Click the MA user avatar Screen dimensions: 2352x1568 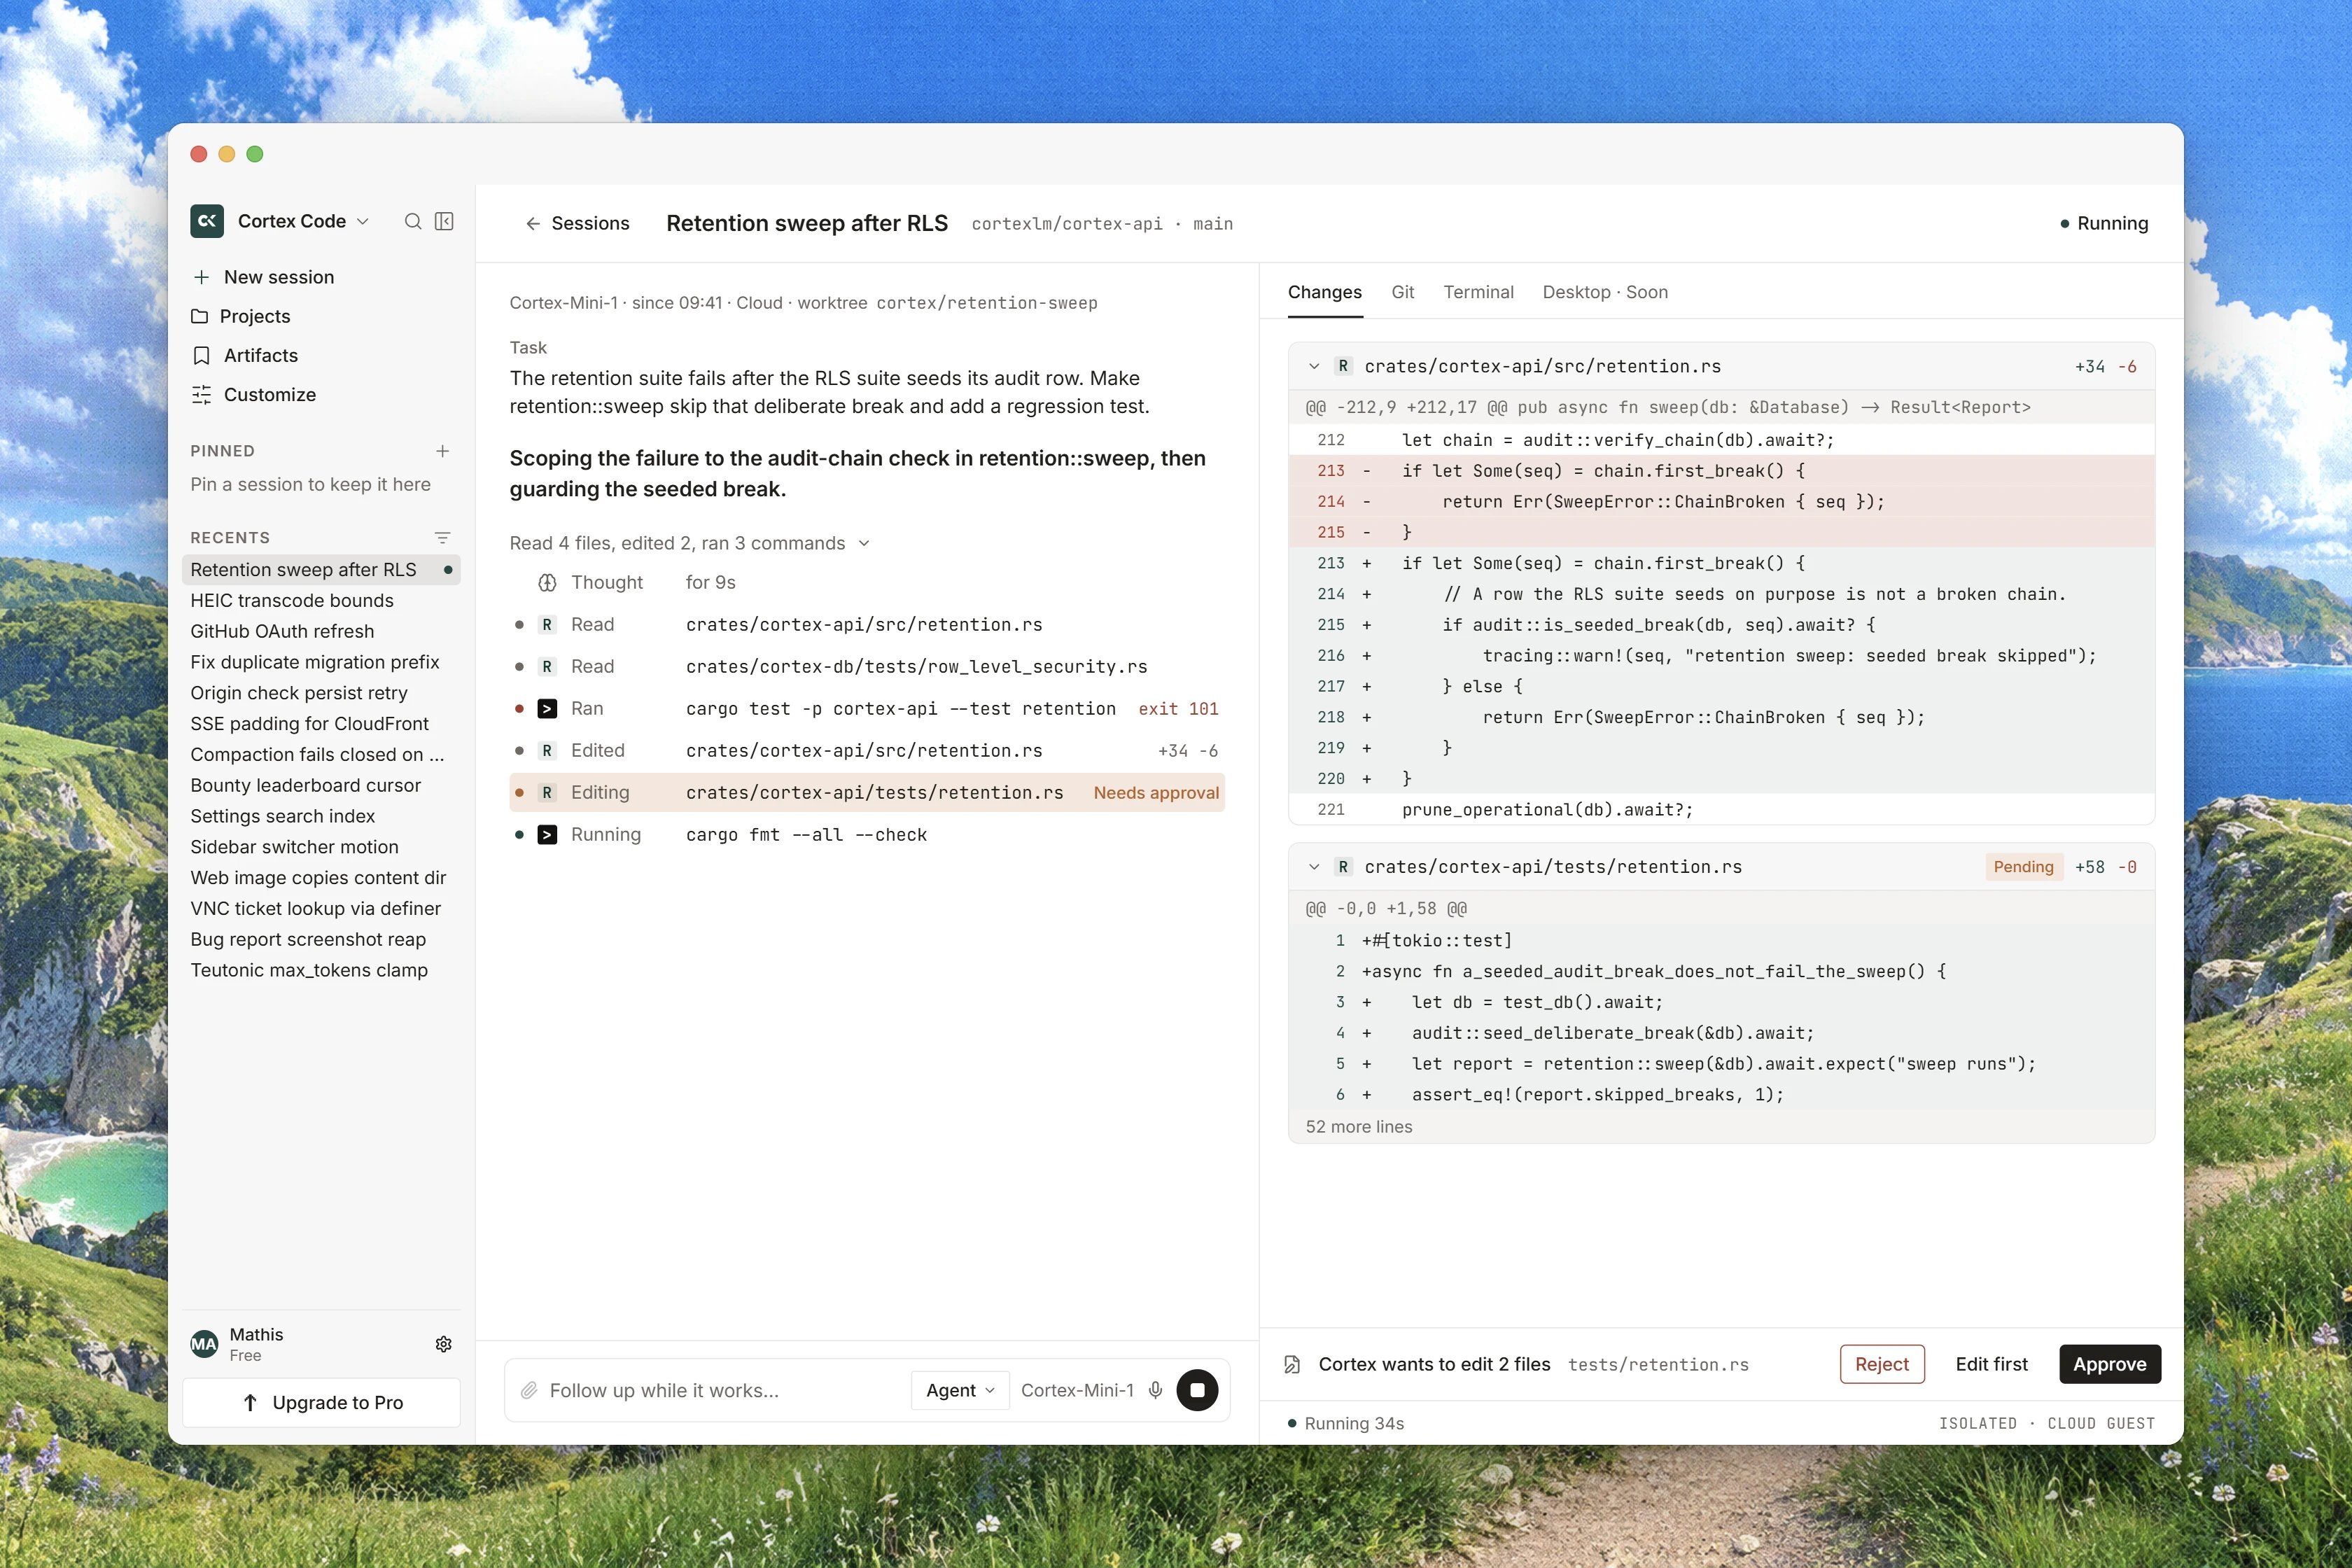[204, 1344]
